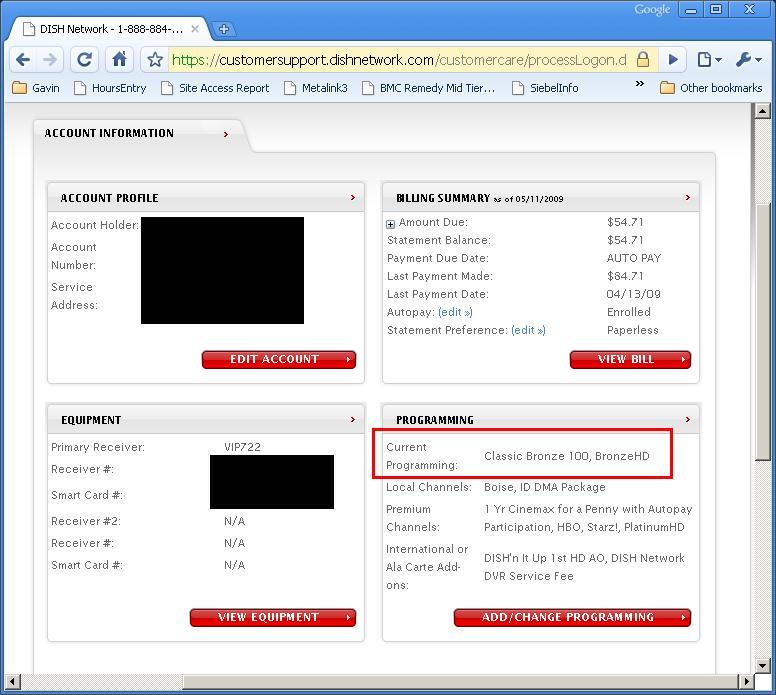Open the Site Access Report bookmark
The width and height of the screenshot is (776, 695).
pyautogui.click(x=215, y=88)
